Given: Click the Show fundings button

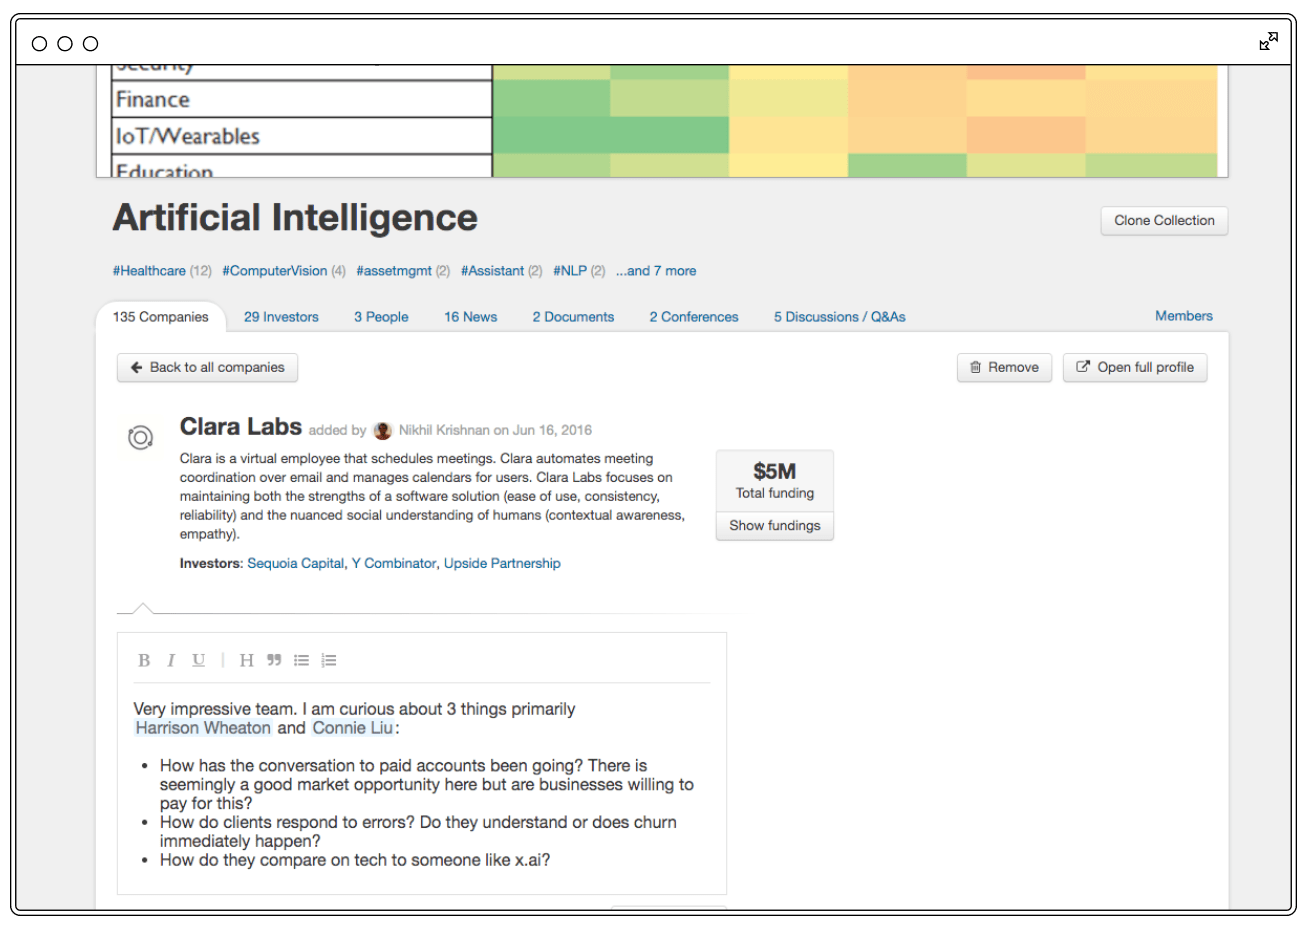Looking at the screenshot, I should 775,525.
